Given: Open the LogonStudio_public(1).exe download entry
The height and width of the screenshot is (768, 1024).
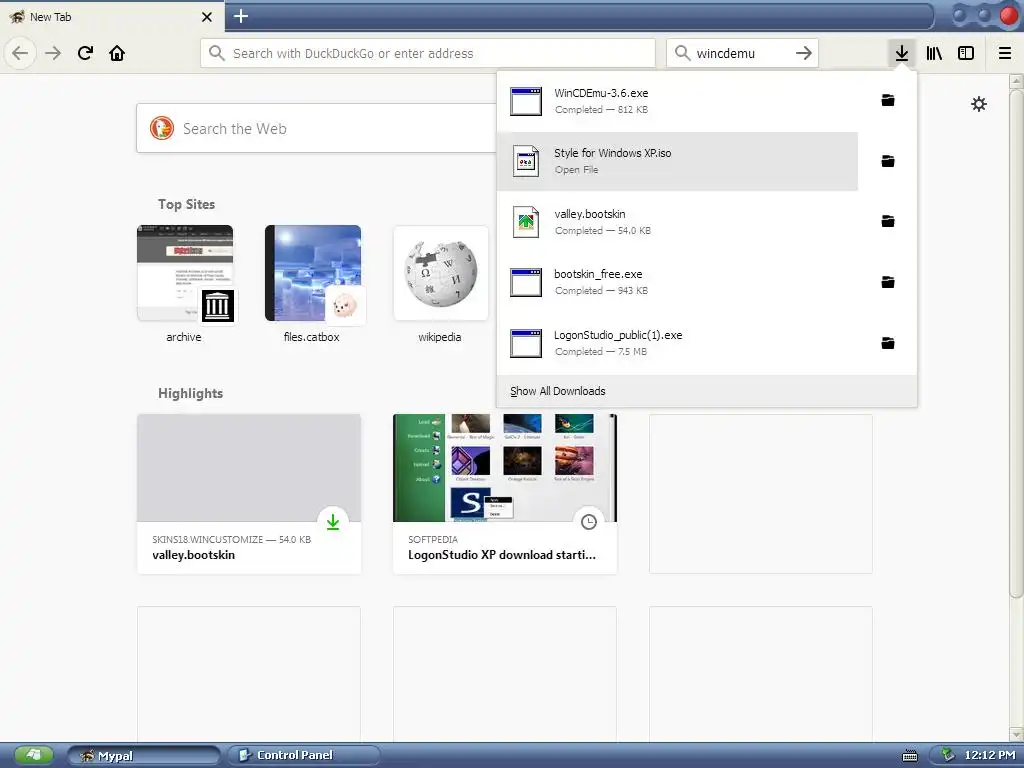Looking at the screenshot, I should [677, 344].
